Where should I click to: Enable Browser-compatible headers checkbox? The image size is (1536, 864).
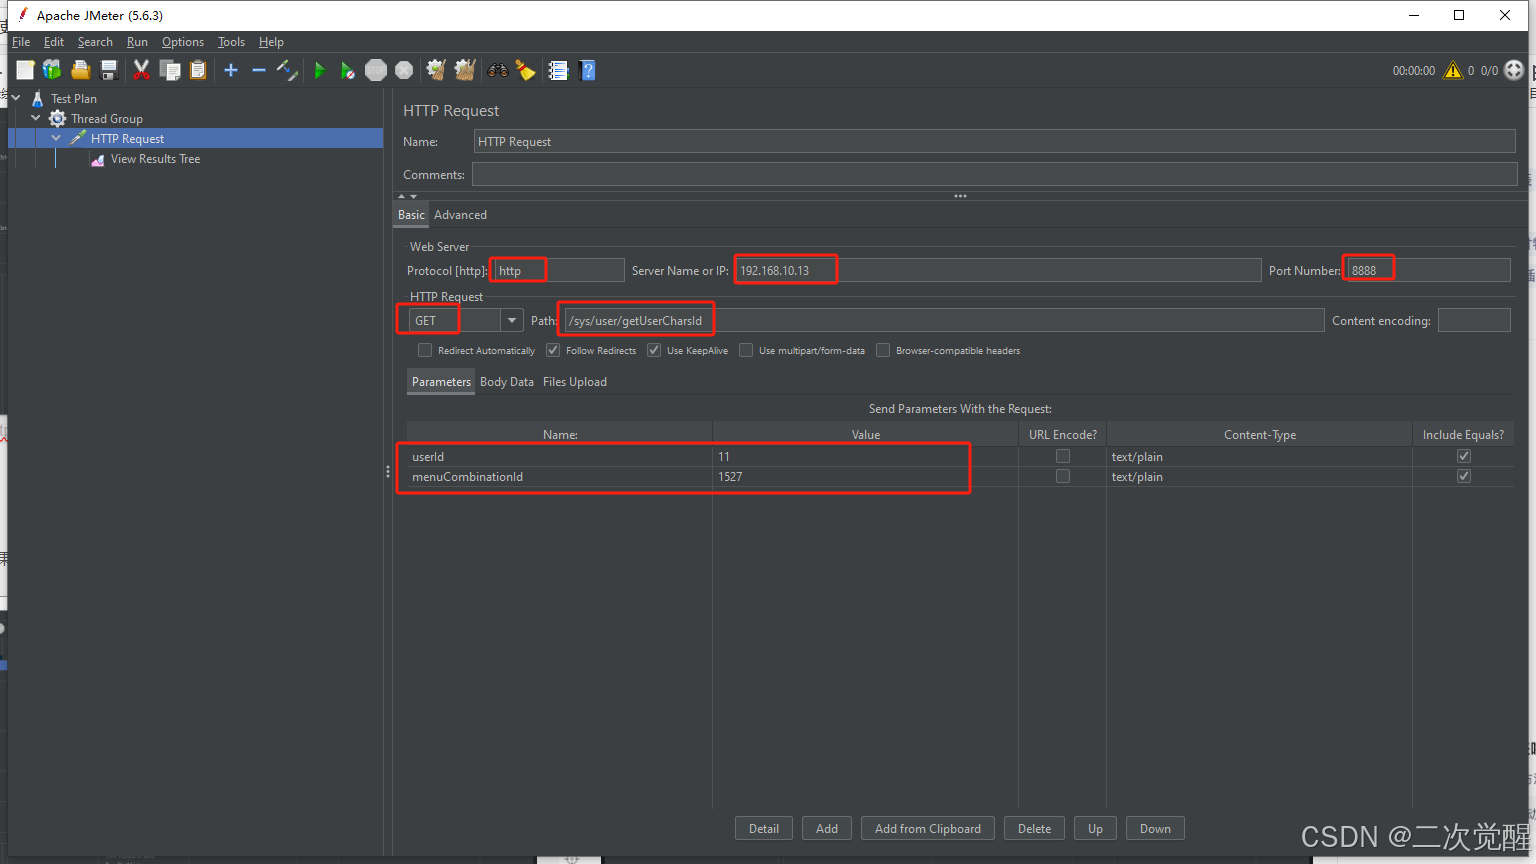[x=883, y=350]
